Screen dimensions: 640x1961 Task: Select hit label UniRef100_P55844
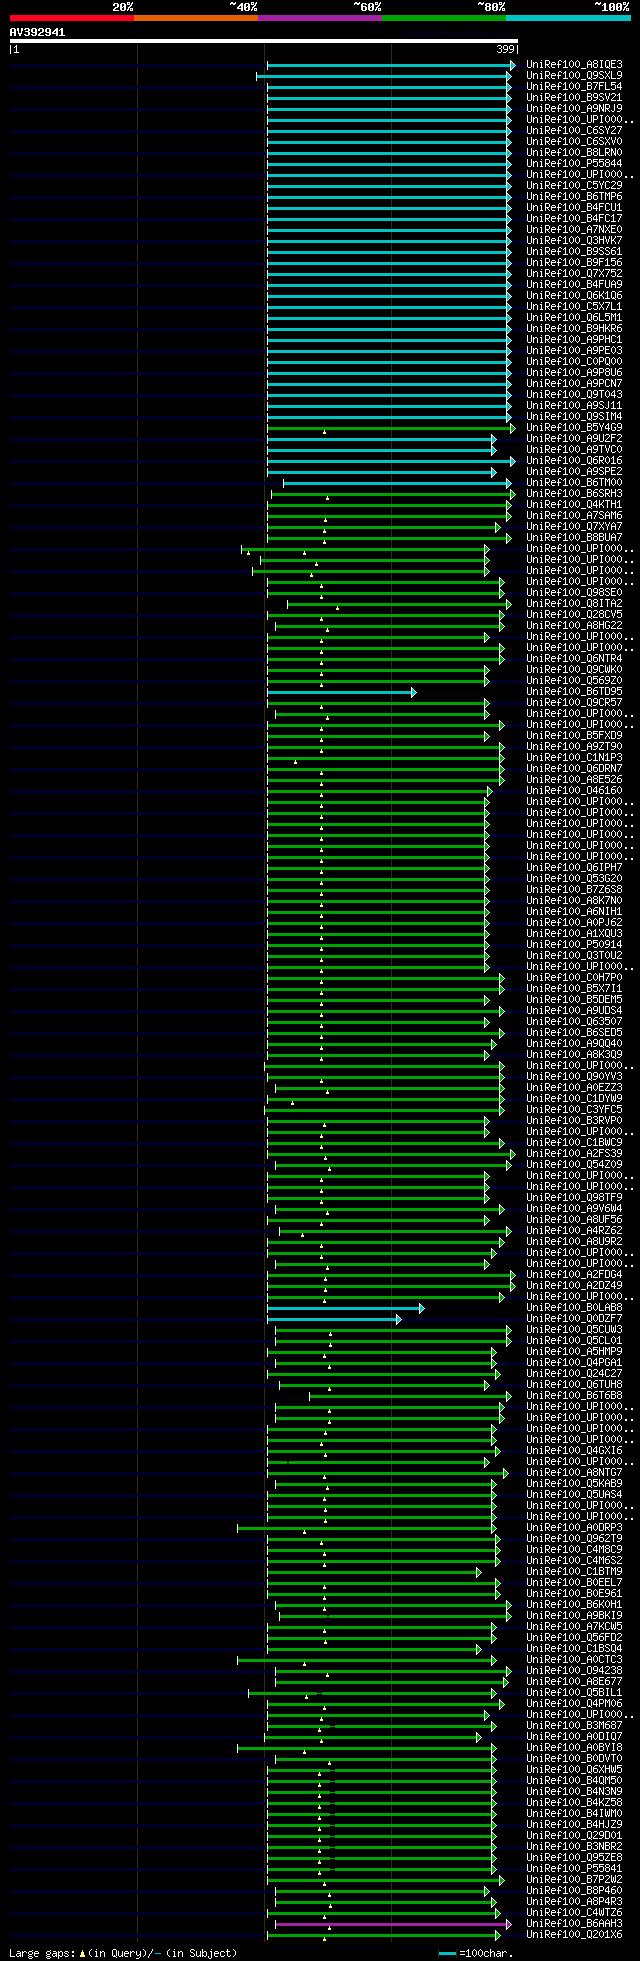[x=574, y=164]
